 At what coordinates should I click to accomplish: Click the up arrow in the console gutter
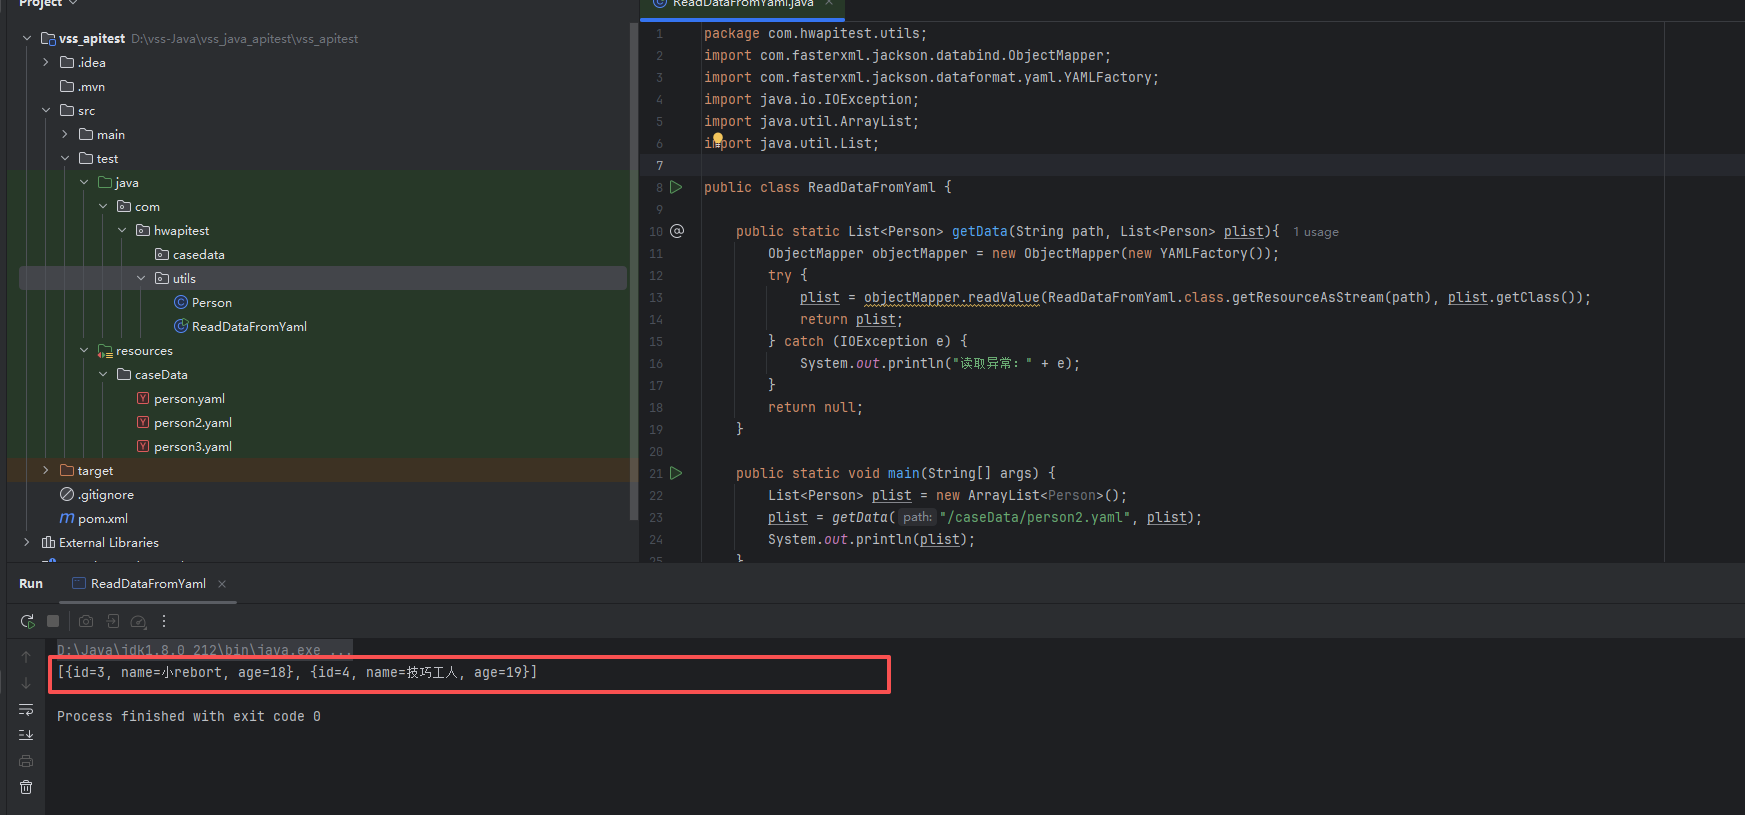point(26,657)
